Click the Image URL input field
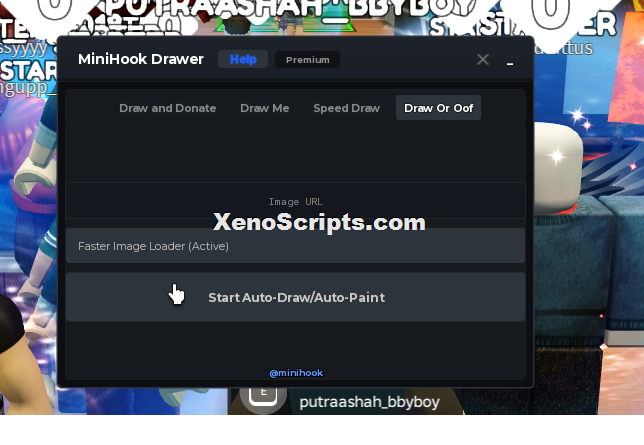644x445 pixels. (x=295, y=201)
